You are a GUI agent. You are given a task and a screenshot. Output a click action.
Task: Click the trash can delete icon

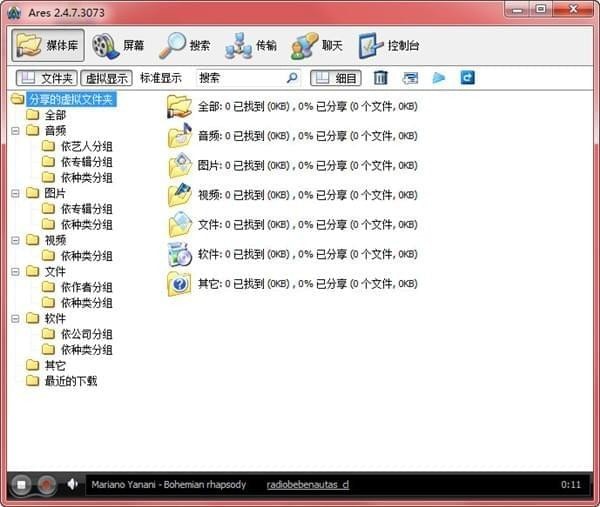(381, 78)
